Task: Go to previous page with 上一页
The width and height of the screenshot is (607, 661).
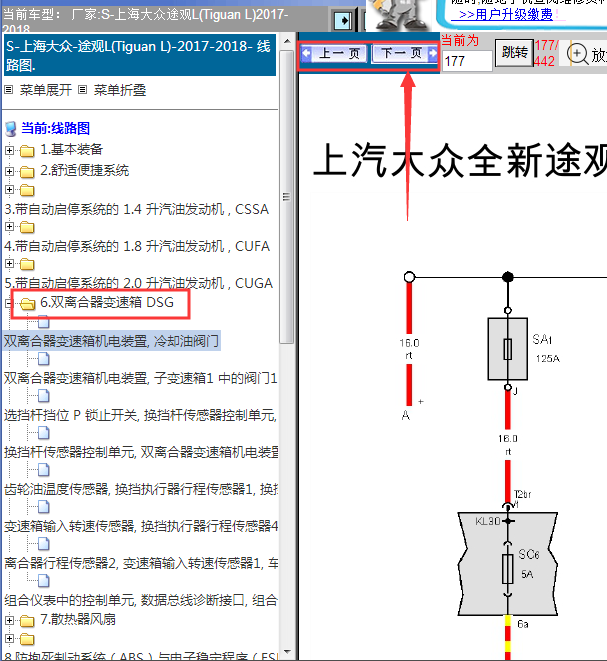Action: [x=333, y=54]
